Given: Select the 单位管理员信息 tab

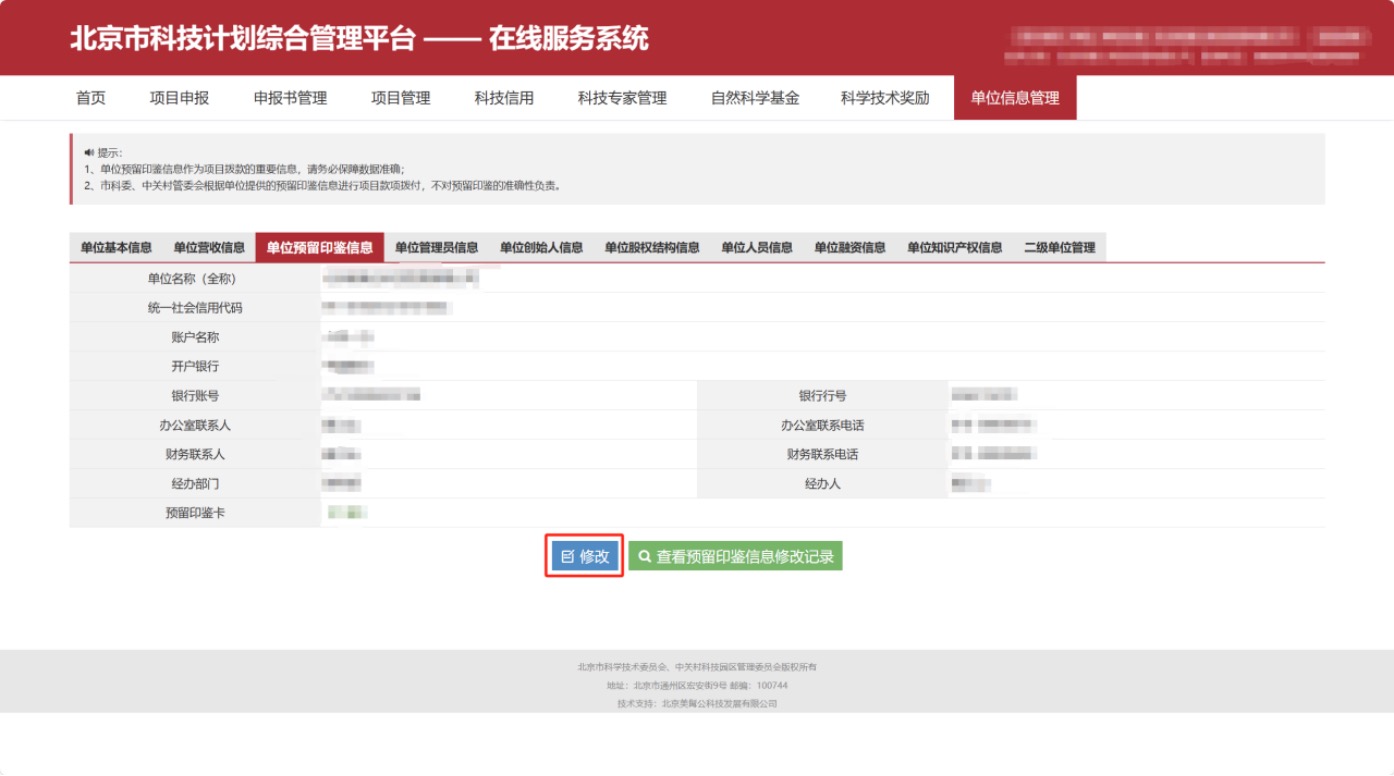Looking at the screenshot, I should click(436, 248).
